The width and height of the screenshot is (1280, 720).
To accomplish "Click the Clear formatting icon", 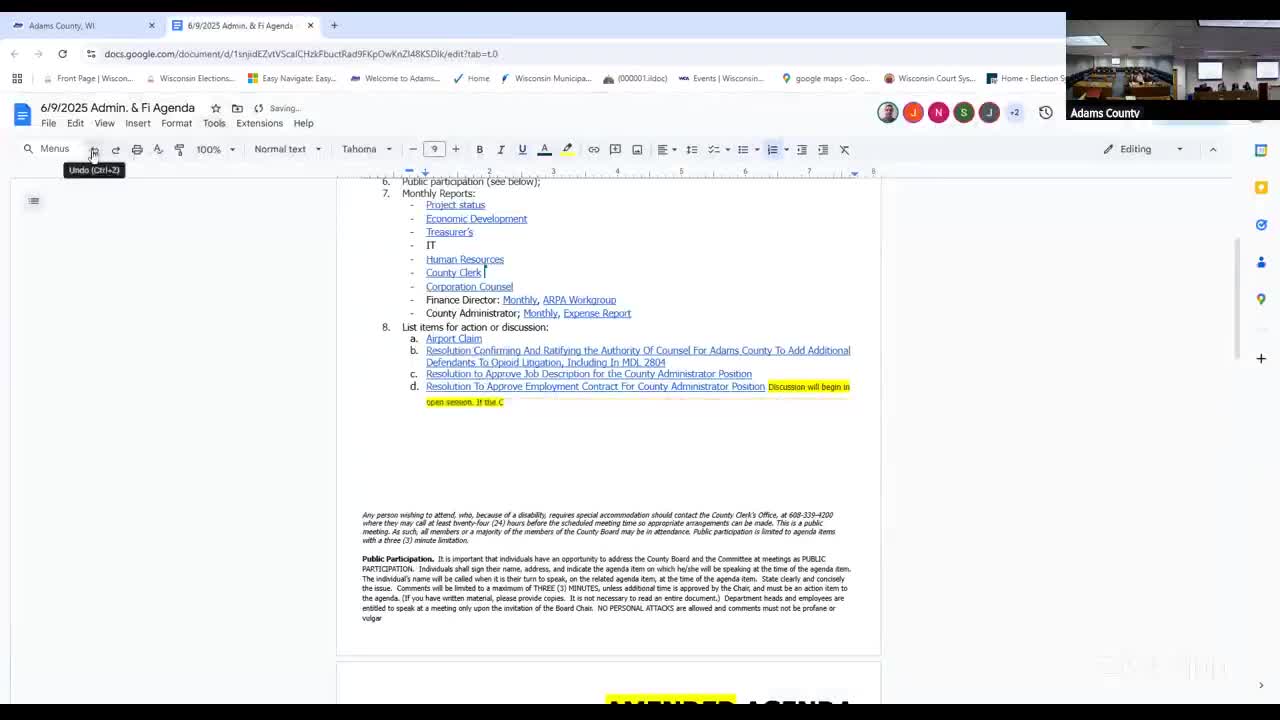I will point(844,150).
